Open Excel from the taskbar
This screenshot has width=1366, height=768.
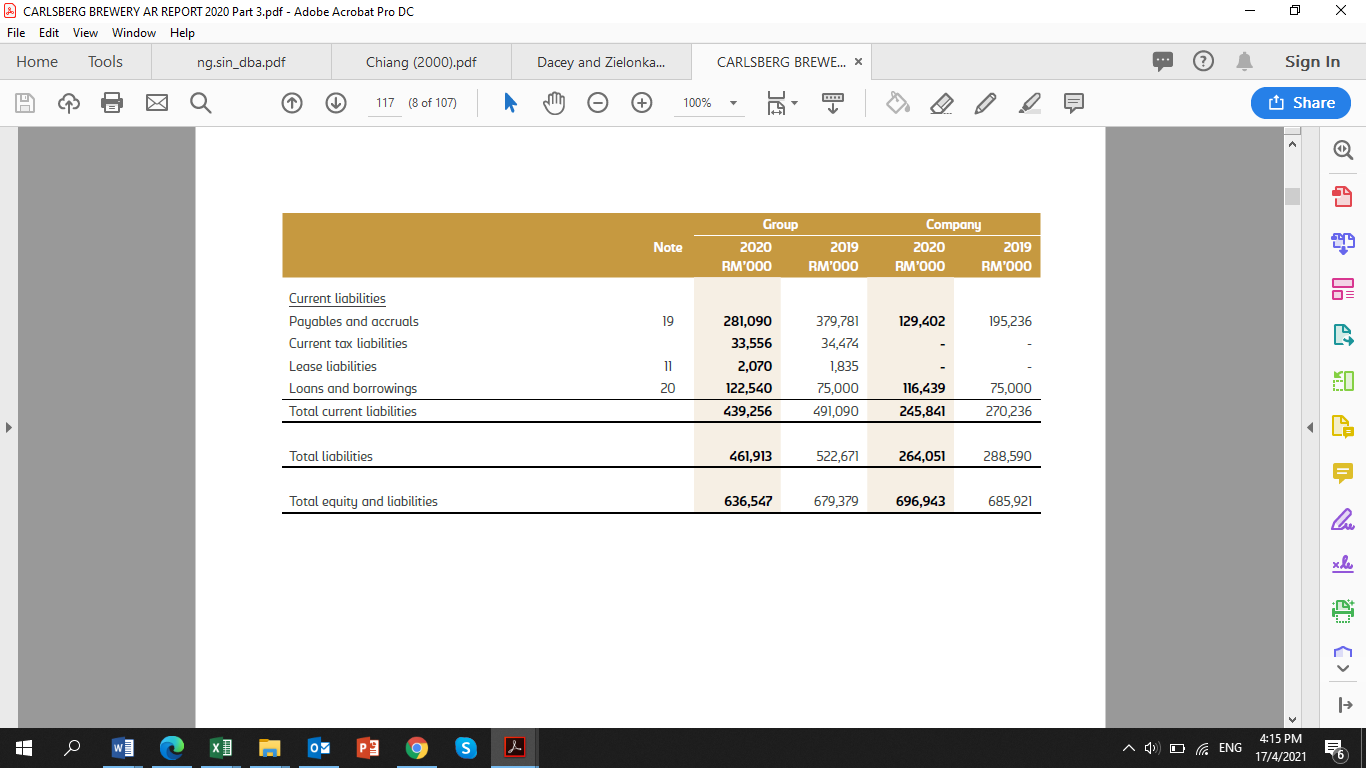coord(221,748)
